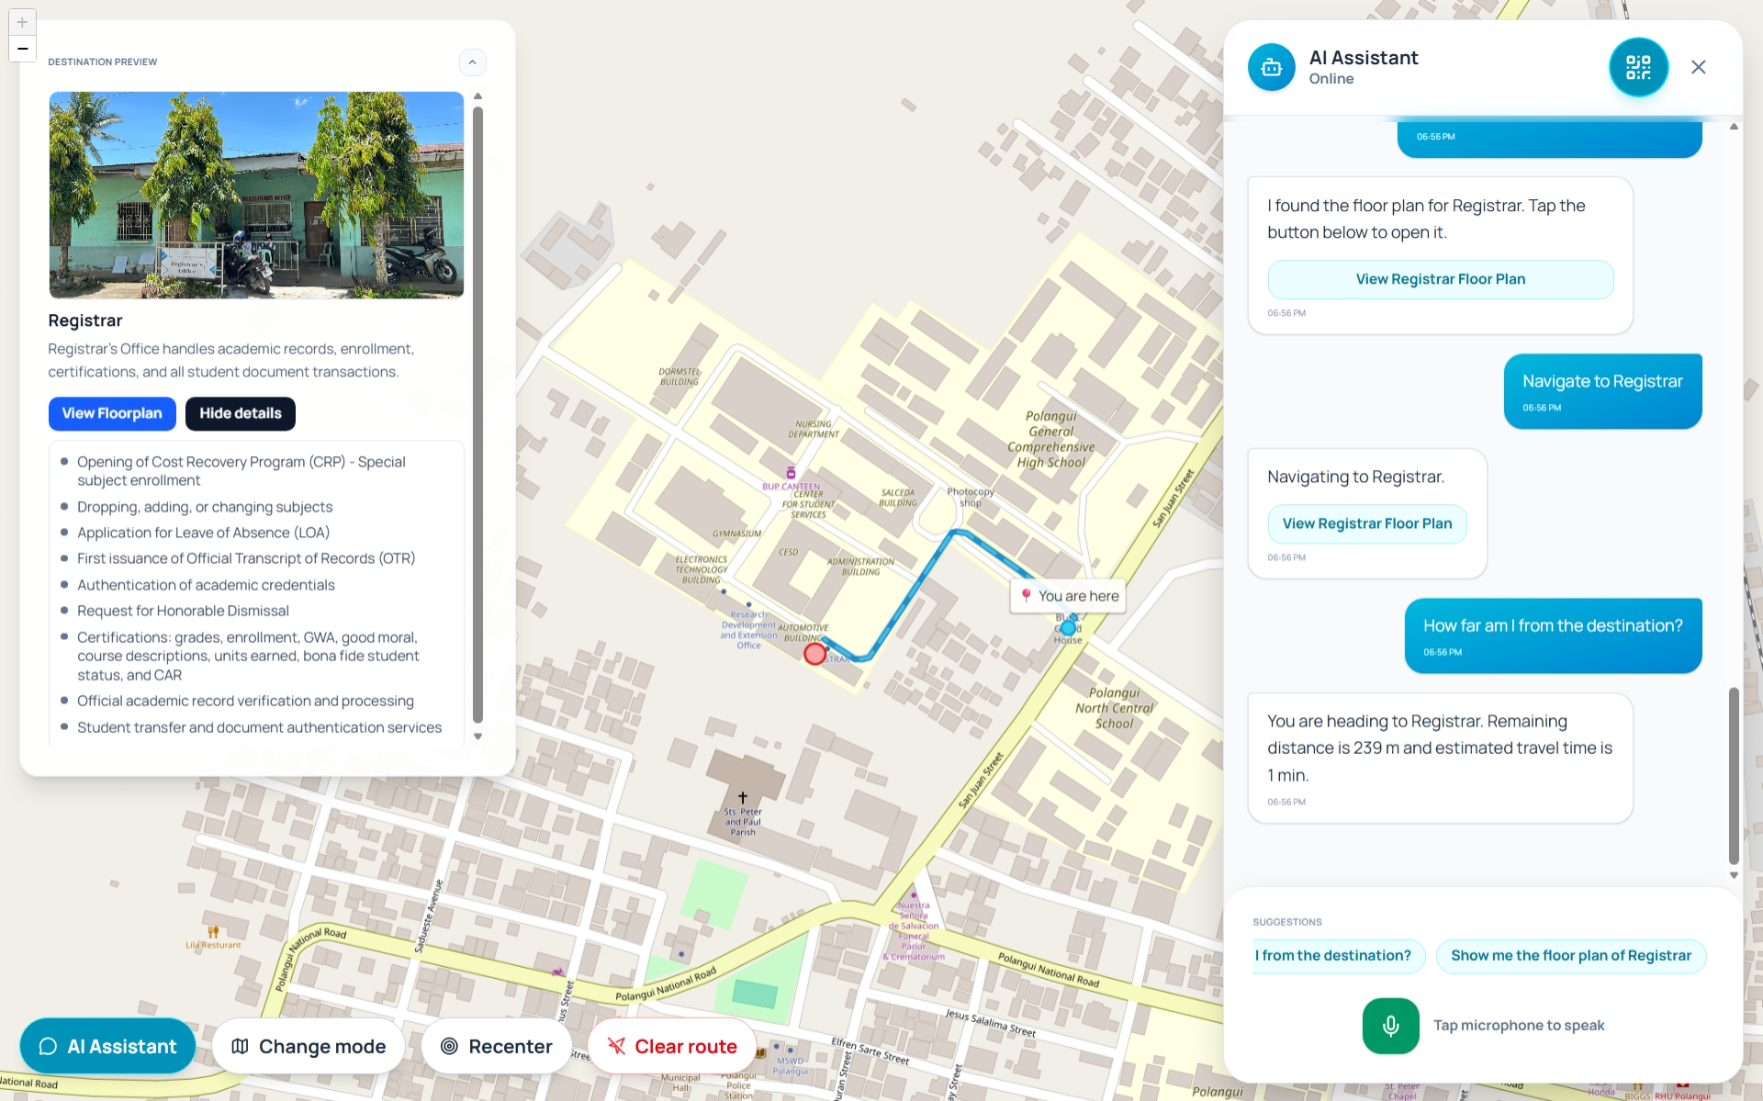Click the 'Registrar' heading in preview panel
The height and width of the screenshot is (1101, 1763).
click(85, 320)
